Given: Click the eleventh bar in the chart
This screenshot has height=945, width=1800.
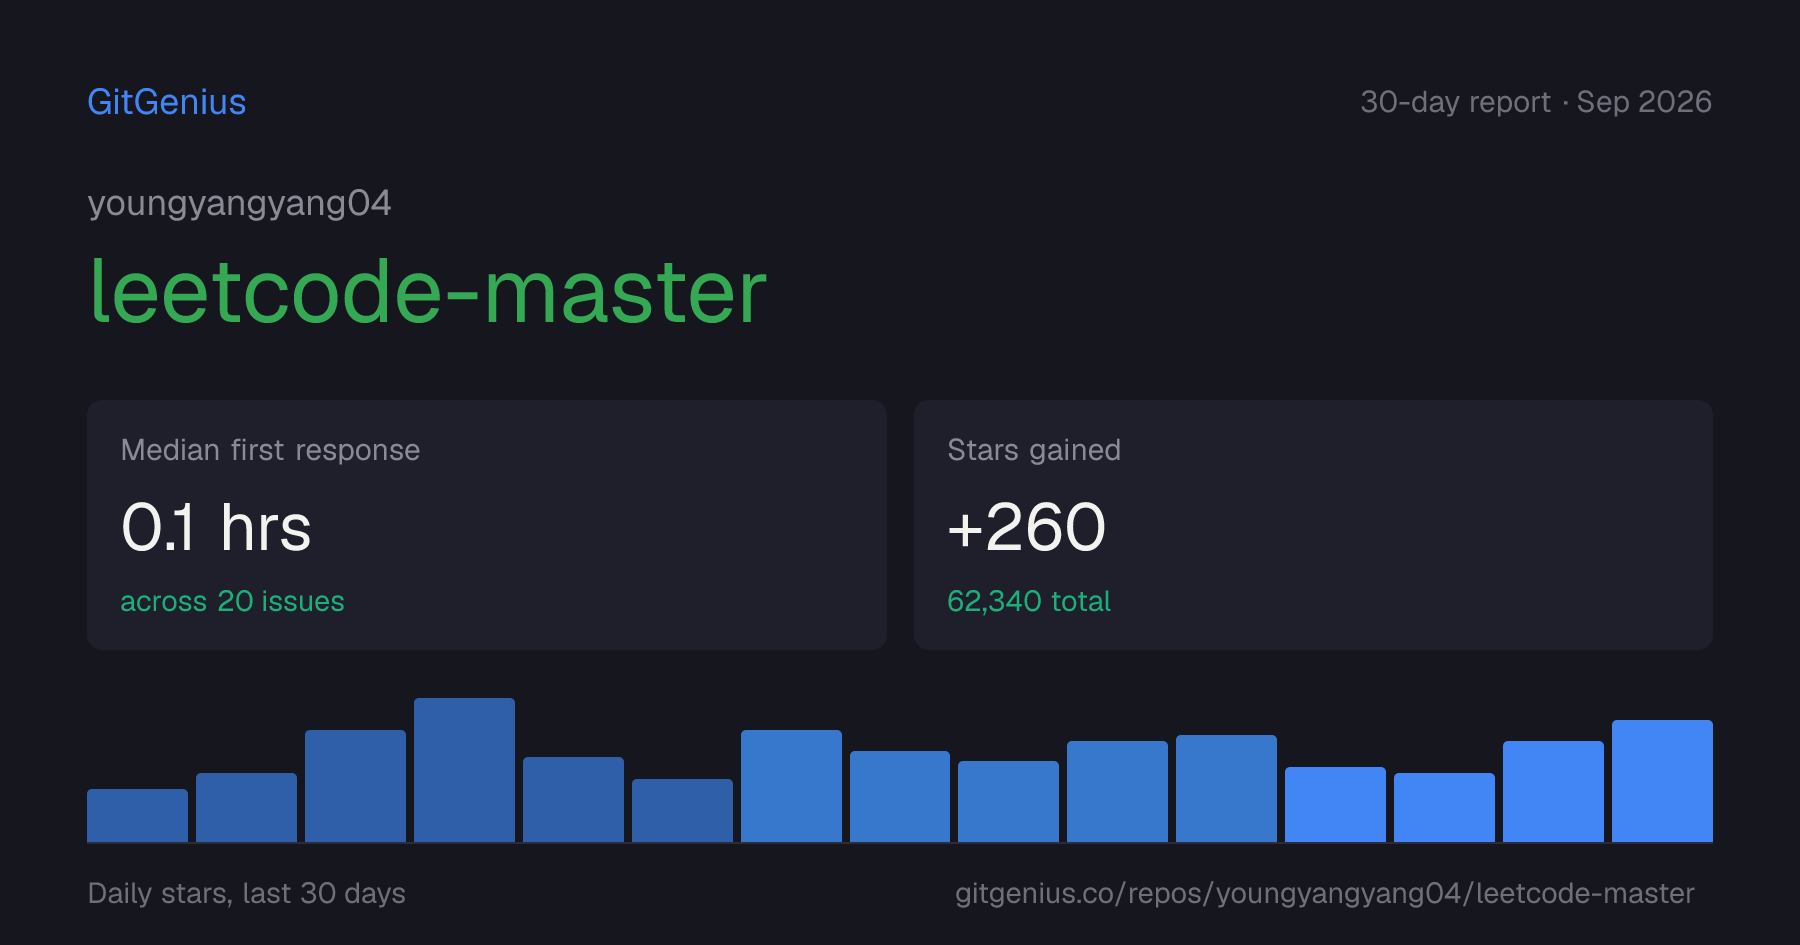Looking at the screenshot, I should (x=1226, y=788).
